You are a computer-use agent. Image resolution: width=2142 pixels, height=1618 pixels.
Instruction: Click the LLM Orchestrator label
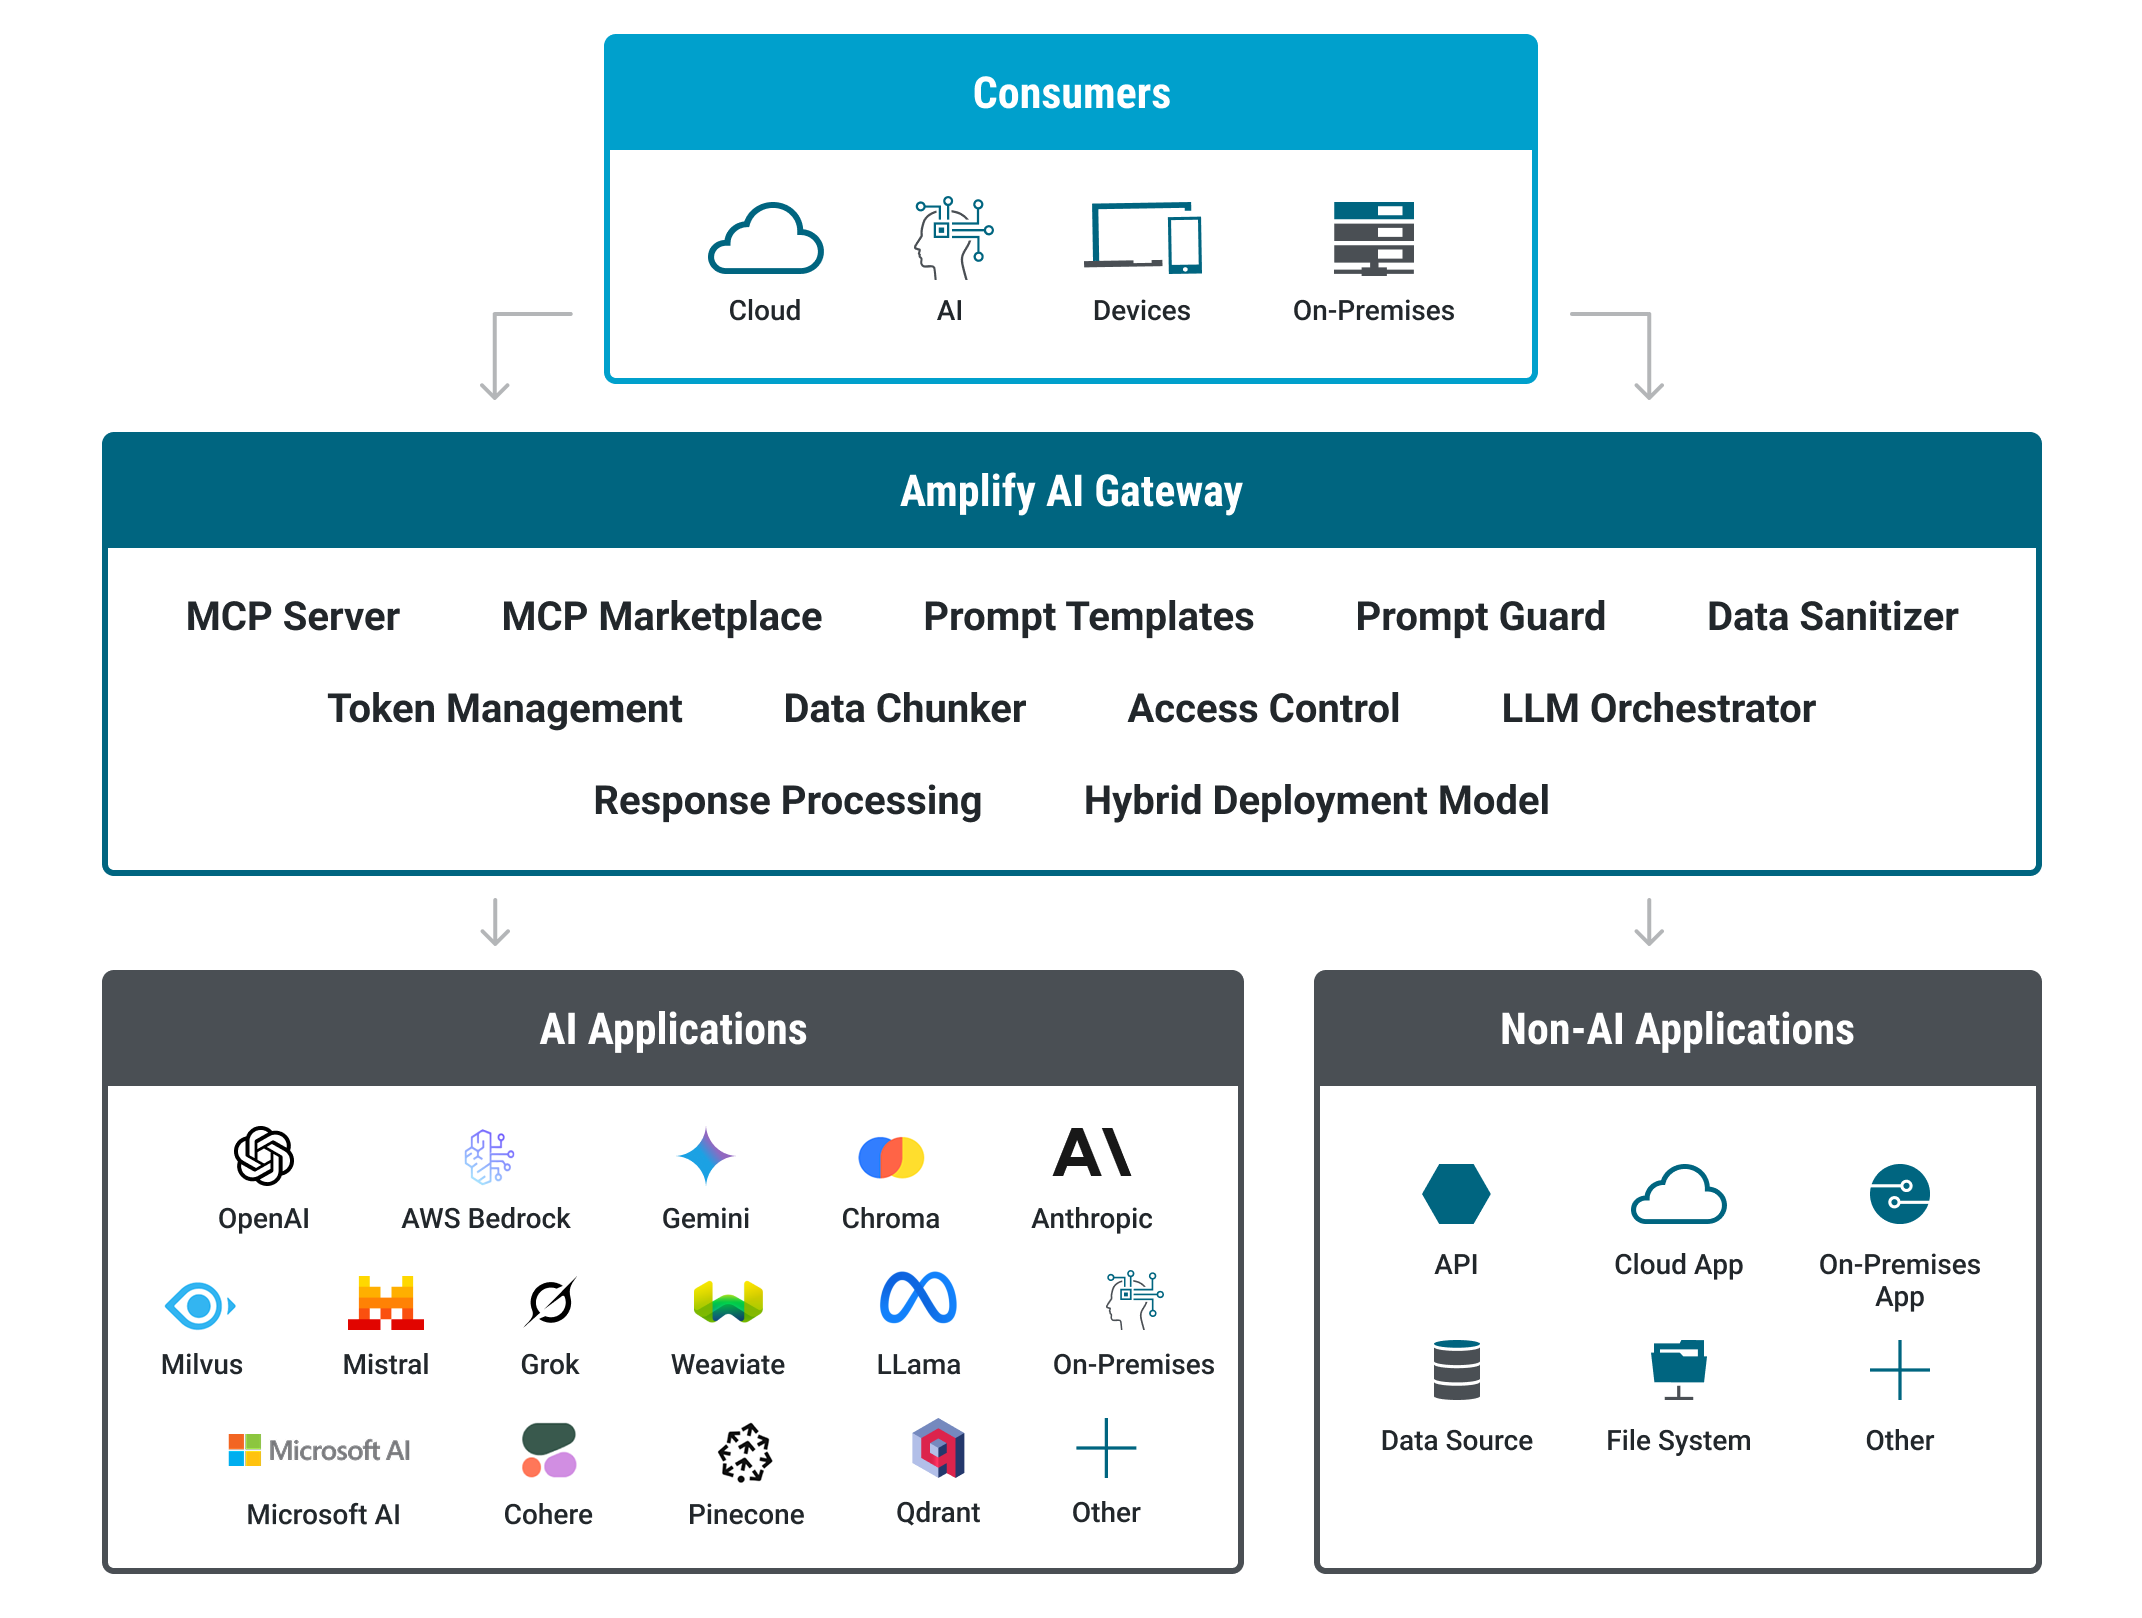coord(1657,709)
